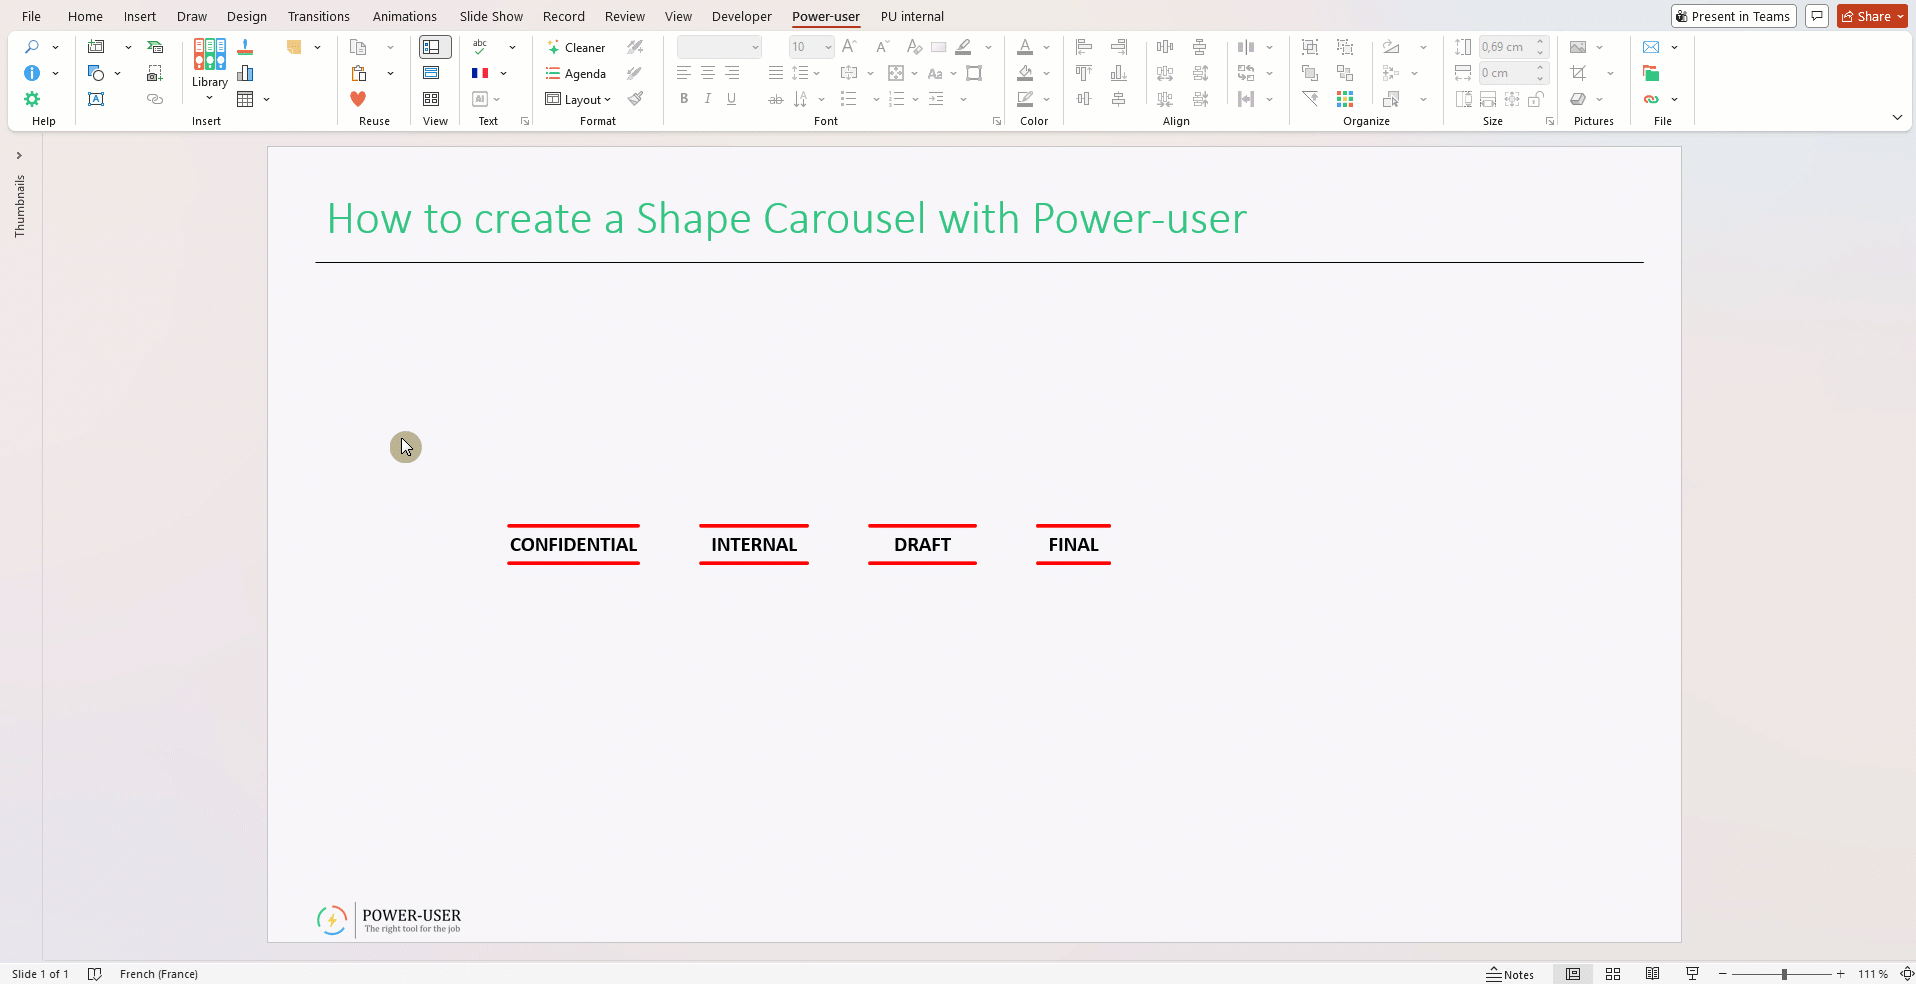Viewport: 1916px width, 984px height.
Task: Click the Cleaner button
Action: click(576, 47)
